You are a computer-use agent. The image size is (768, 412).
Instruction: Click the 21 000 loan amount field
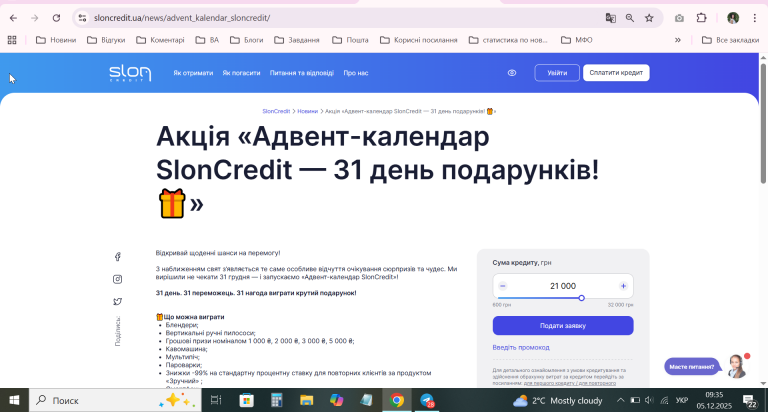[x=563, y=286]
